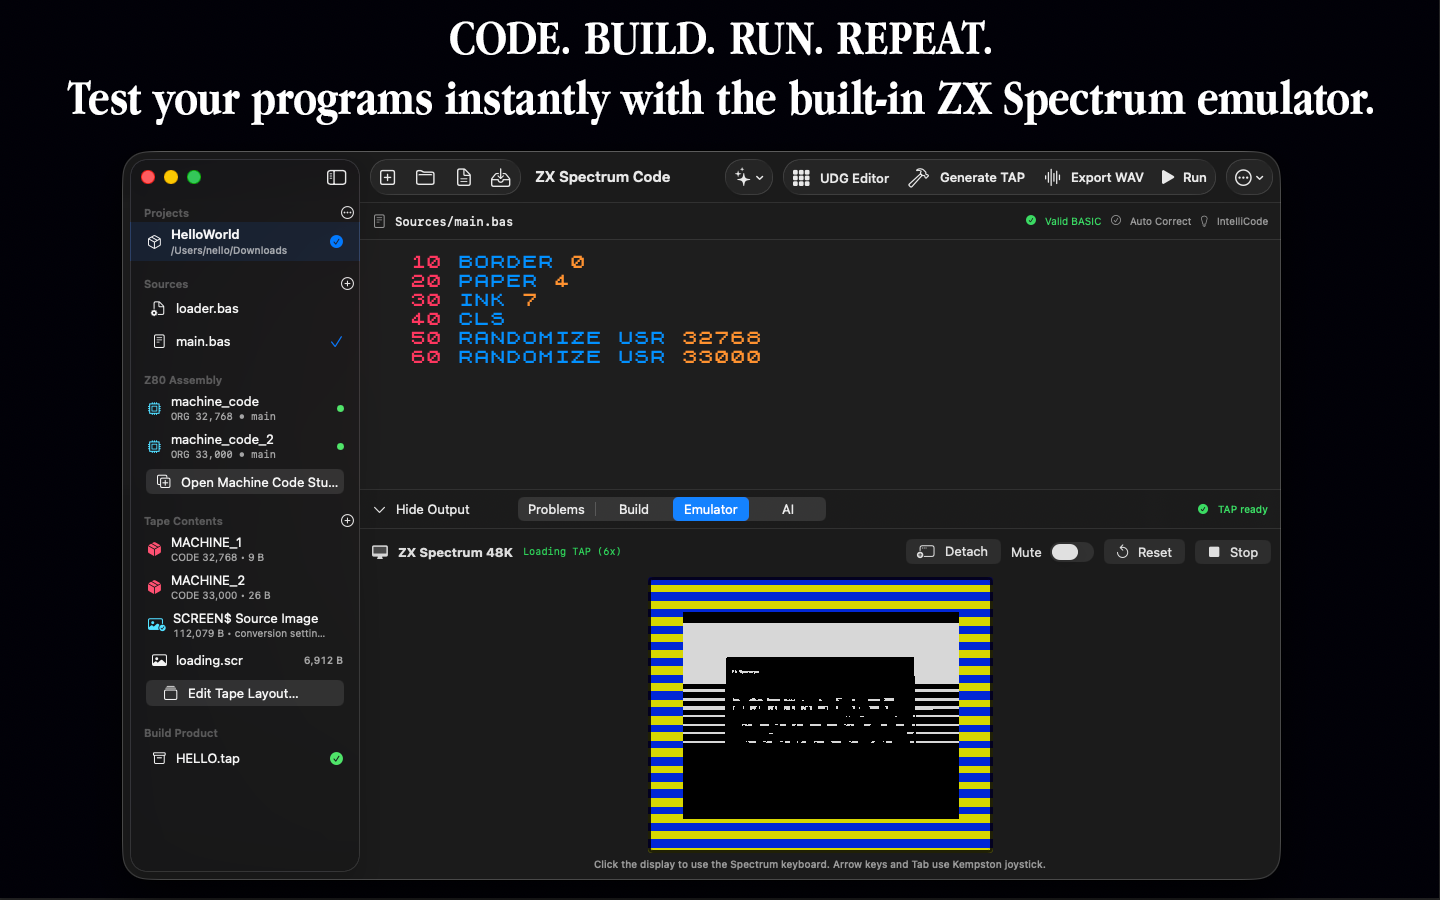Select HELLO.tap build product

click(x=245, y=758)
